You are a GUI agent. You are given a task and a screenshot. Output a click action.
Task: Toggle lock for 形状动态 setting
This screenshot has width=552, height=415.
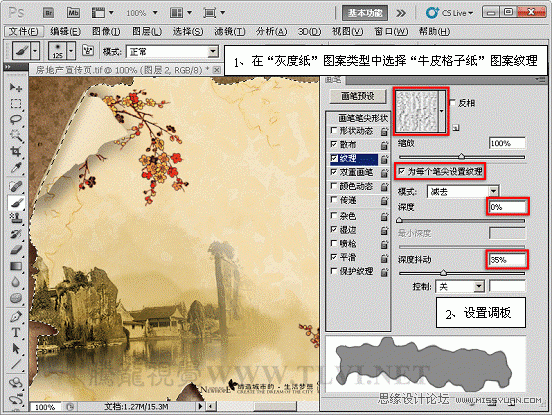coord(384,132)
